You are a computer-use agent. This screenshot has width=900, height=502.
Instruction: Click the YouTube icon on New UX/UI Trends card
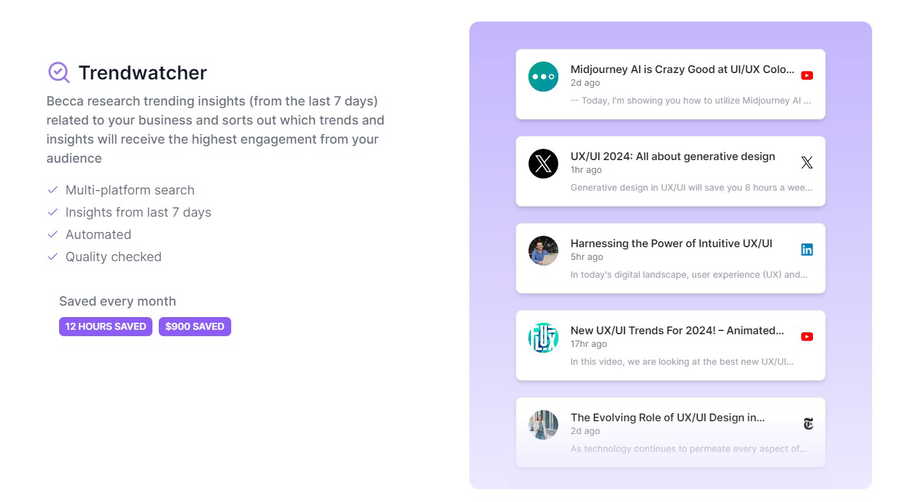pyautogui.click(x=806, y=337)
